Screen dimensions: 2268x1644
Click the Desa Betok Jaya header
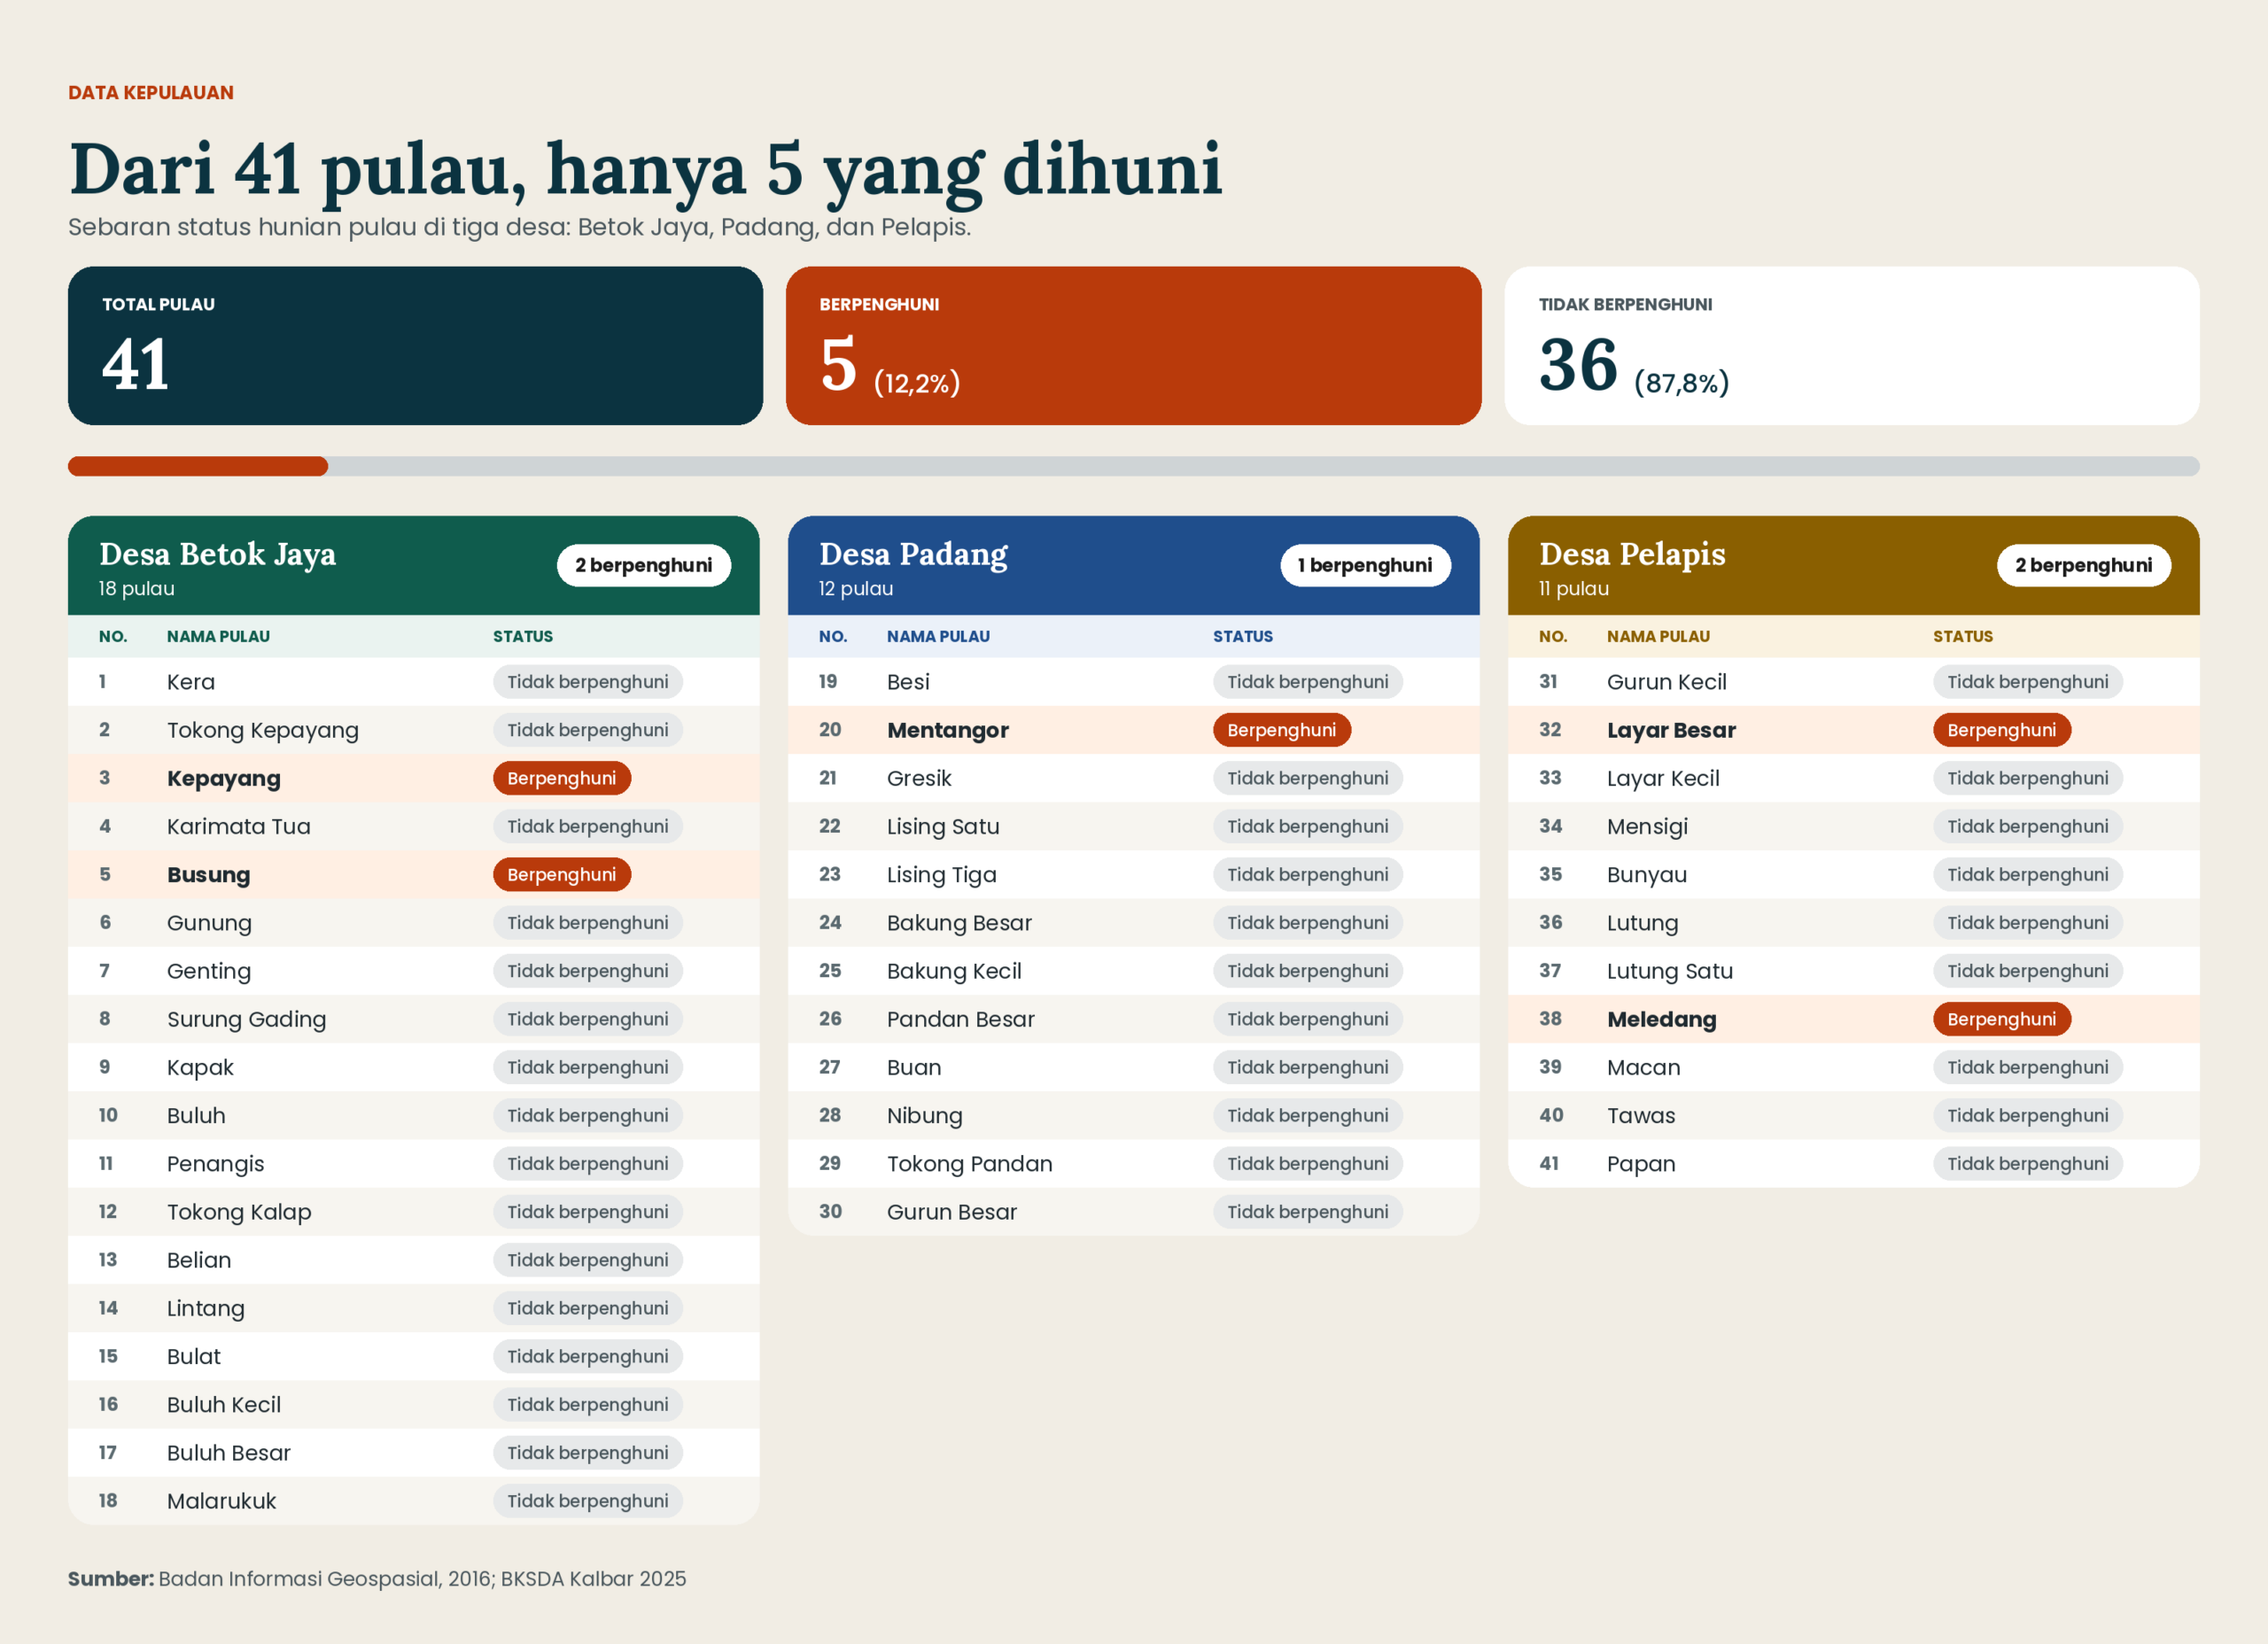(x=413, y=565)
